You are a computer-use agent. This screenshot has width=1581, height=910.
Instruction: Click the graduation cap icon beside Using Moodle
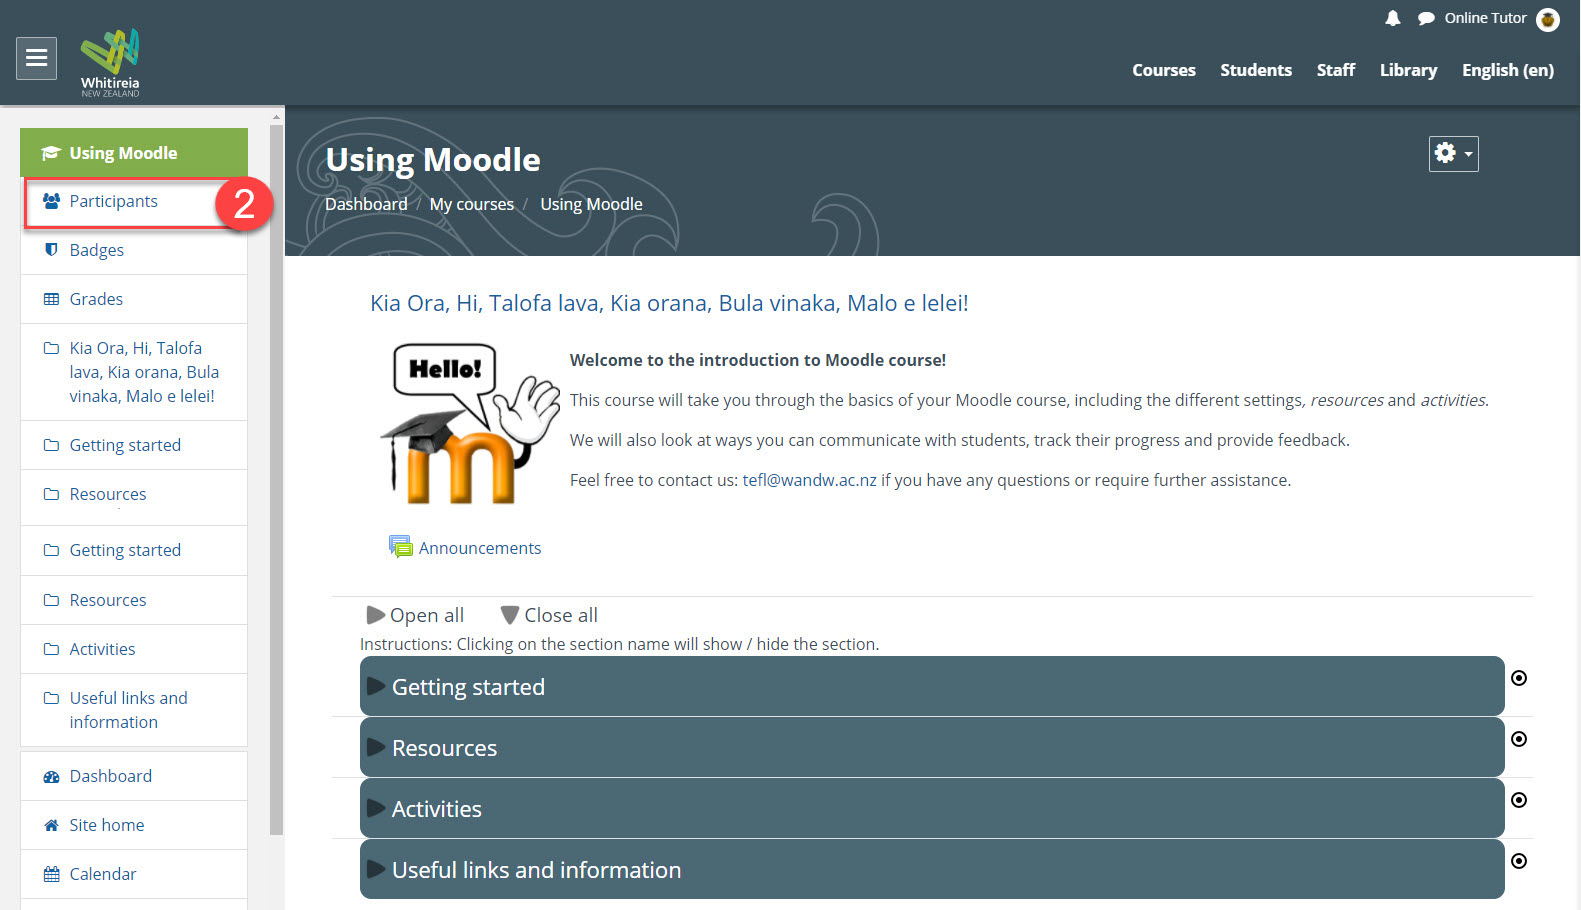51,153
